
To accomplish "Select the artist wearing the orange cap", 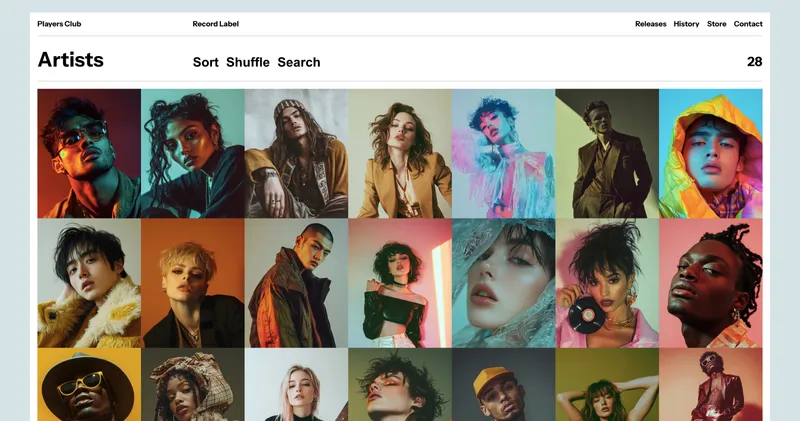I will [503, 385].
